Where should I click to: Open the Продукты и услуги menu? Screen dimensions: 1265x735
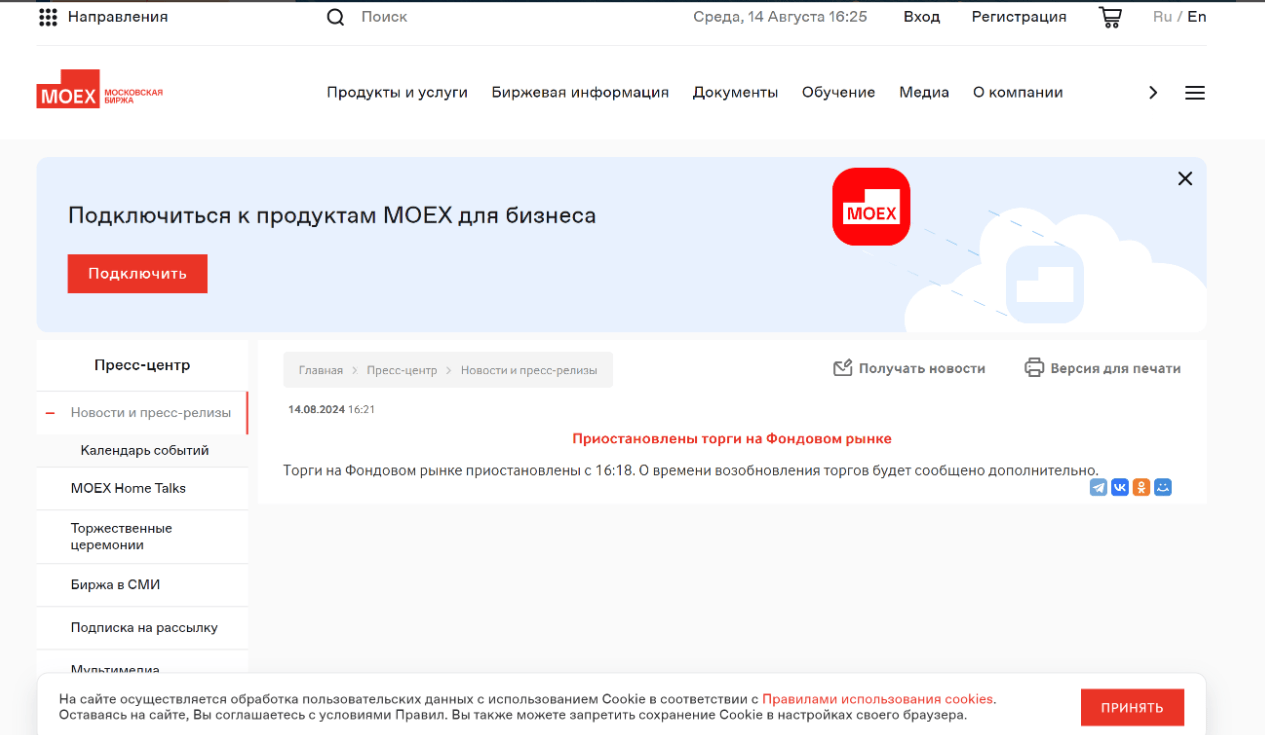(397, 93)
